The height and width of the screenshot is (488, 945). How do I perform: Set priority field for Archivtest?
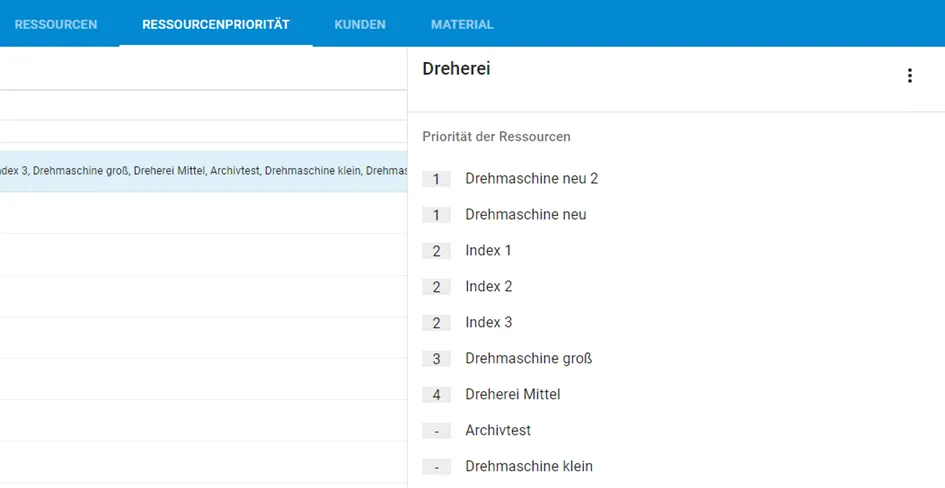[436, 431]
